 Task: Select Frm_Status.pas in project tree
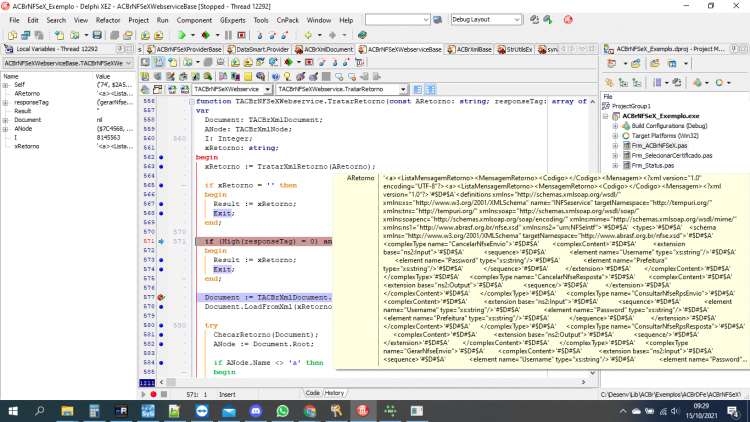click(x=652, y=166)
